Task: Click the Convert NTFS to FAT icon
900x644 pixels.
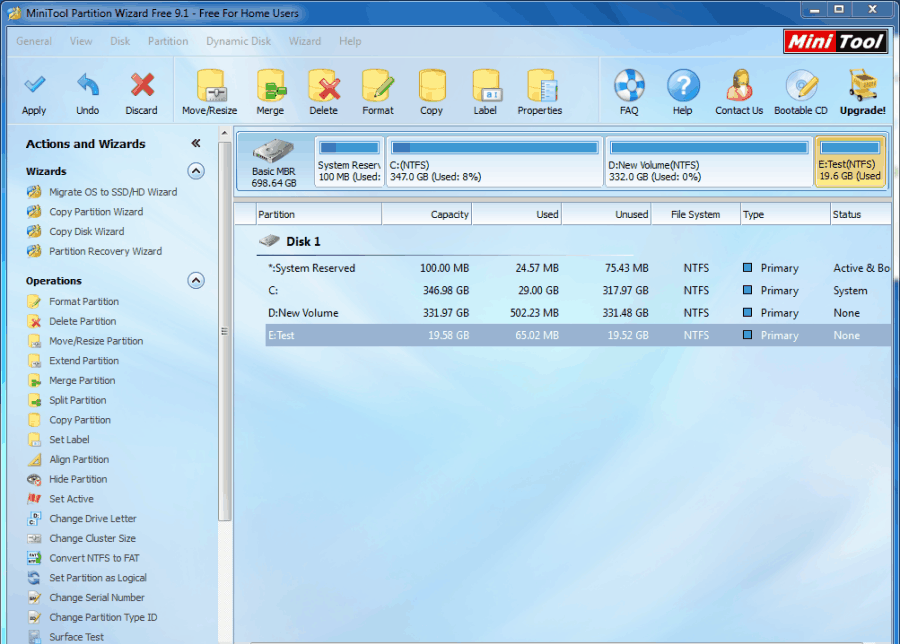Action: coord(34,558)
